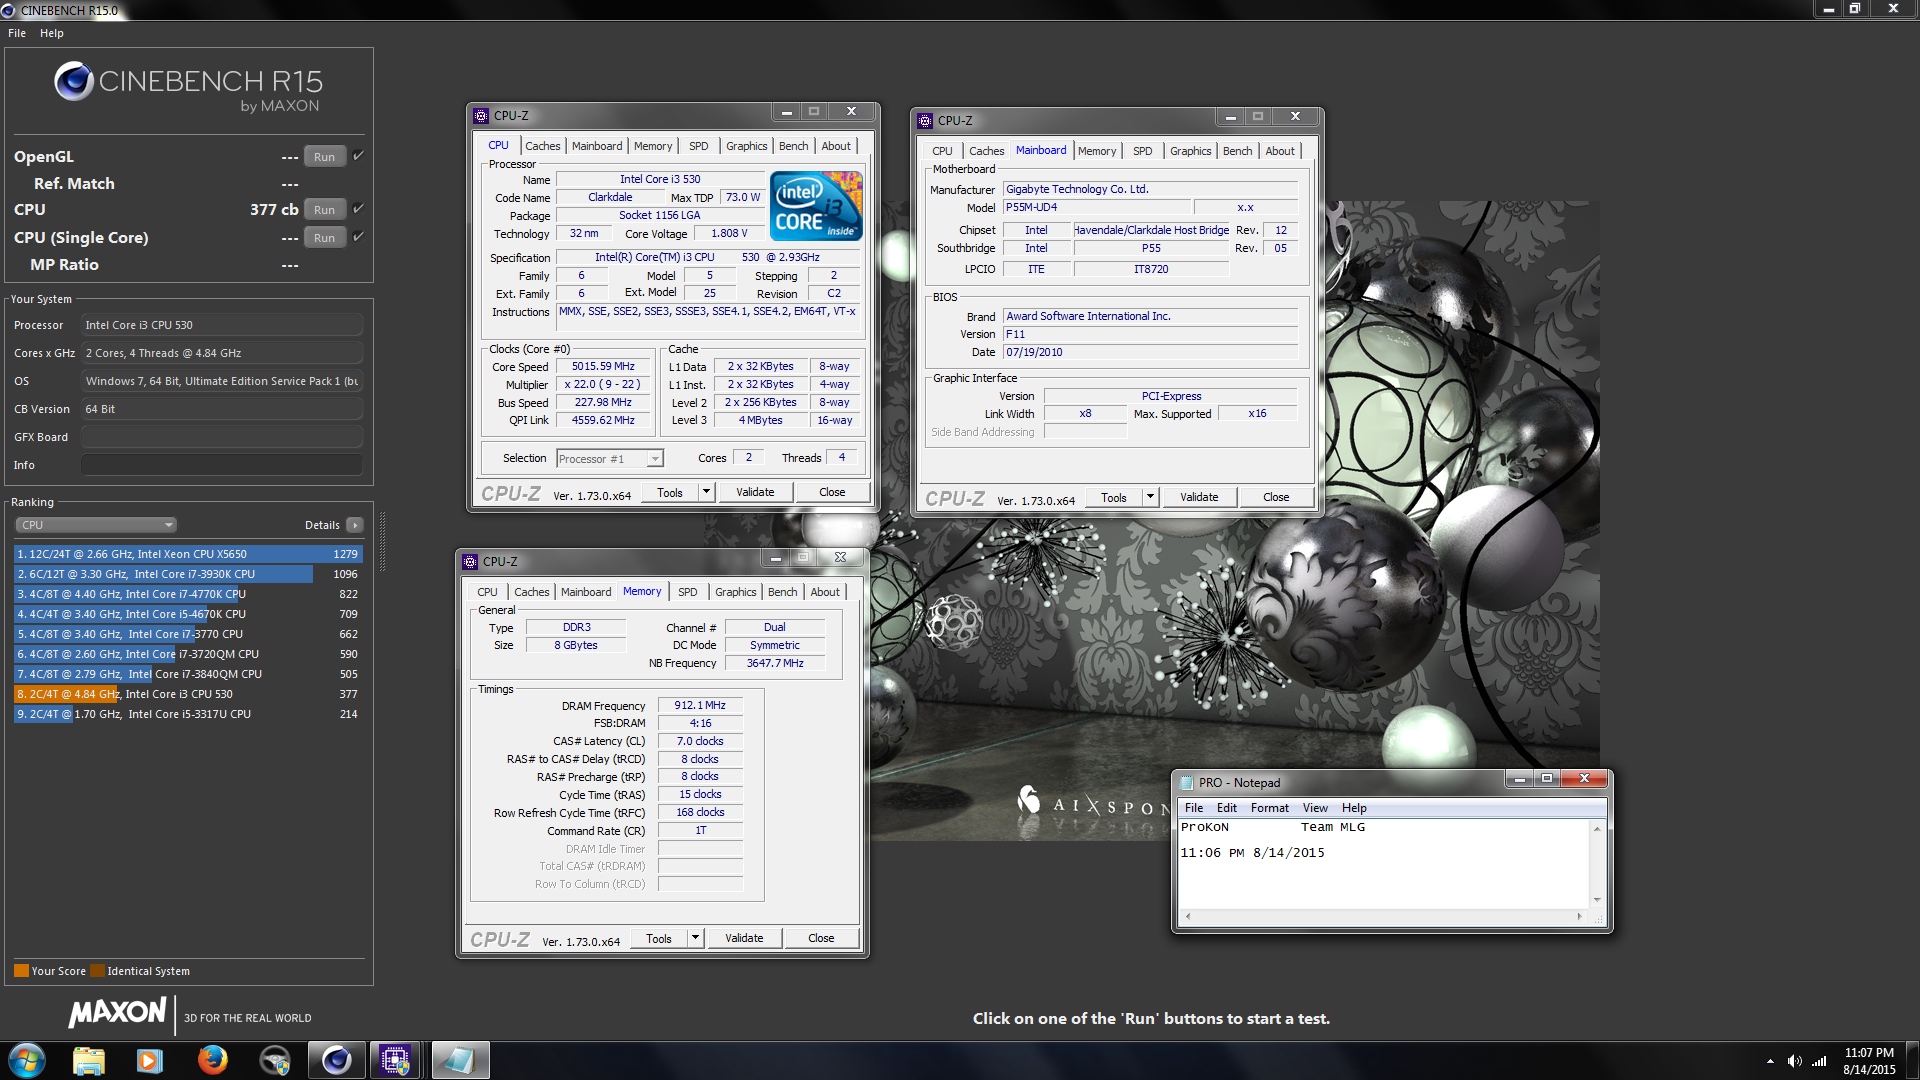Launch Firefox from the taskbar
Screen dimensions: 1920x1080
pos(212,1060)
